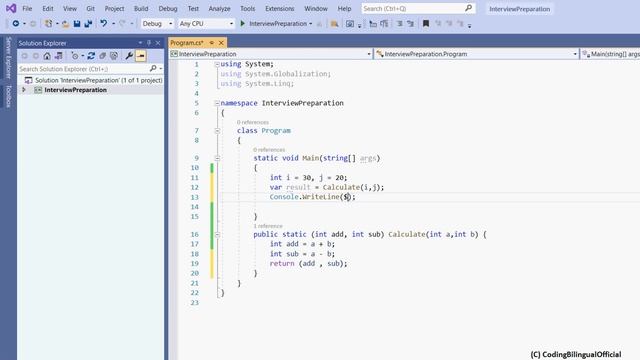Image resolution: width=640 pixels, height=360 pixels.
Task: Toggle the highlighted Preview Selected Items button
Action: click(141, 56)
